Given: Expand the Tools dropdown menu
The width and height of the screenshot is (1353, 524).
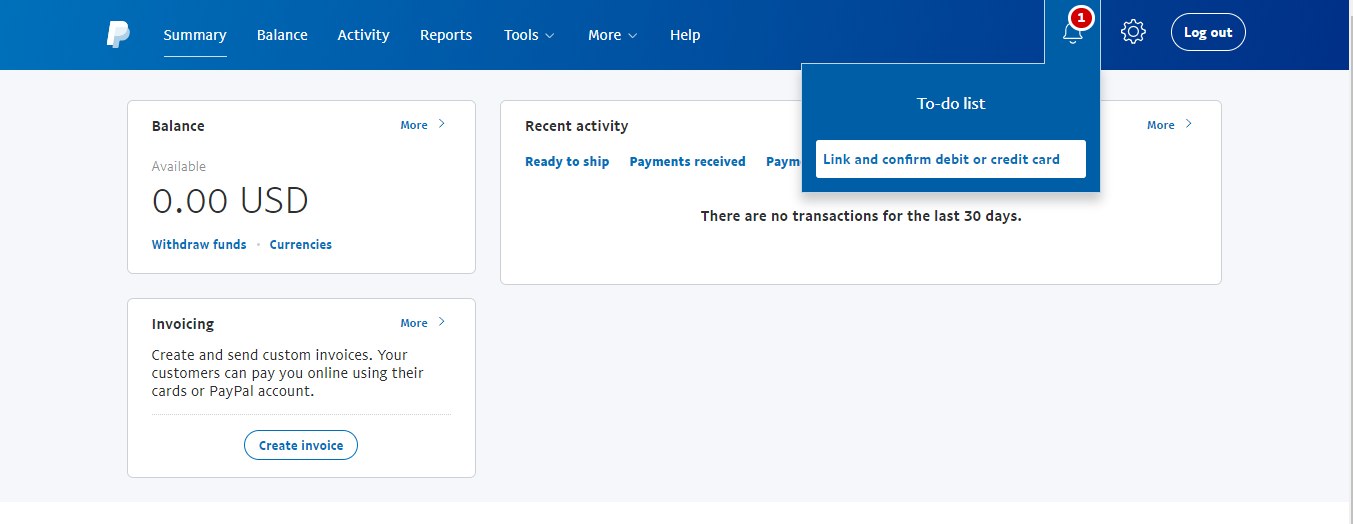Looking at the screenshot, I should [529, 35].
